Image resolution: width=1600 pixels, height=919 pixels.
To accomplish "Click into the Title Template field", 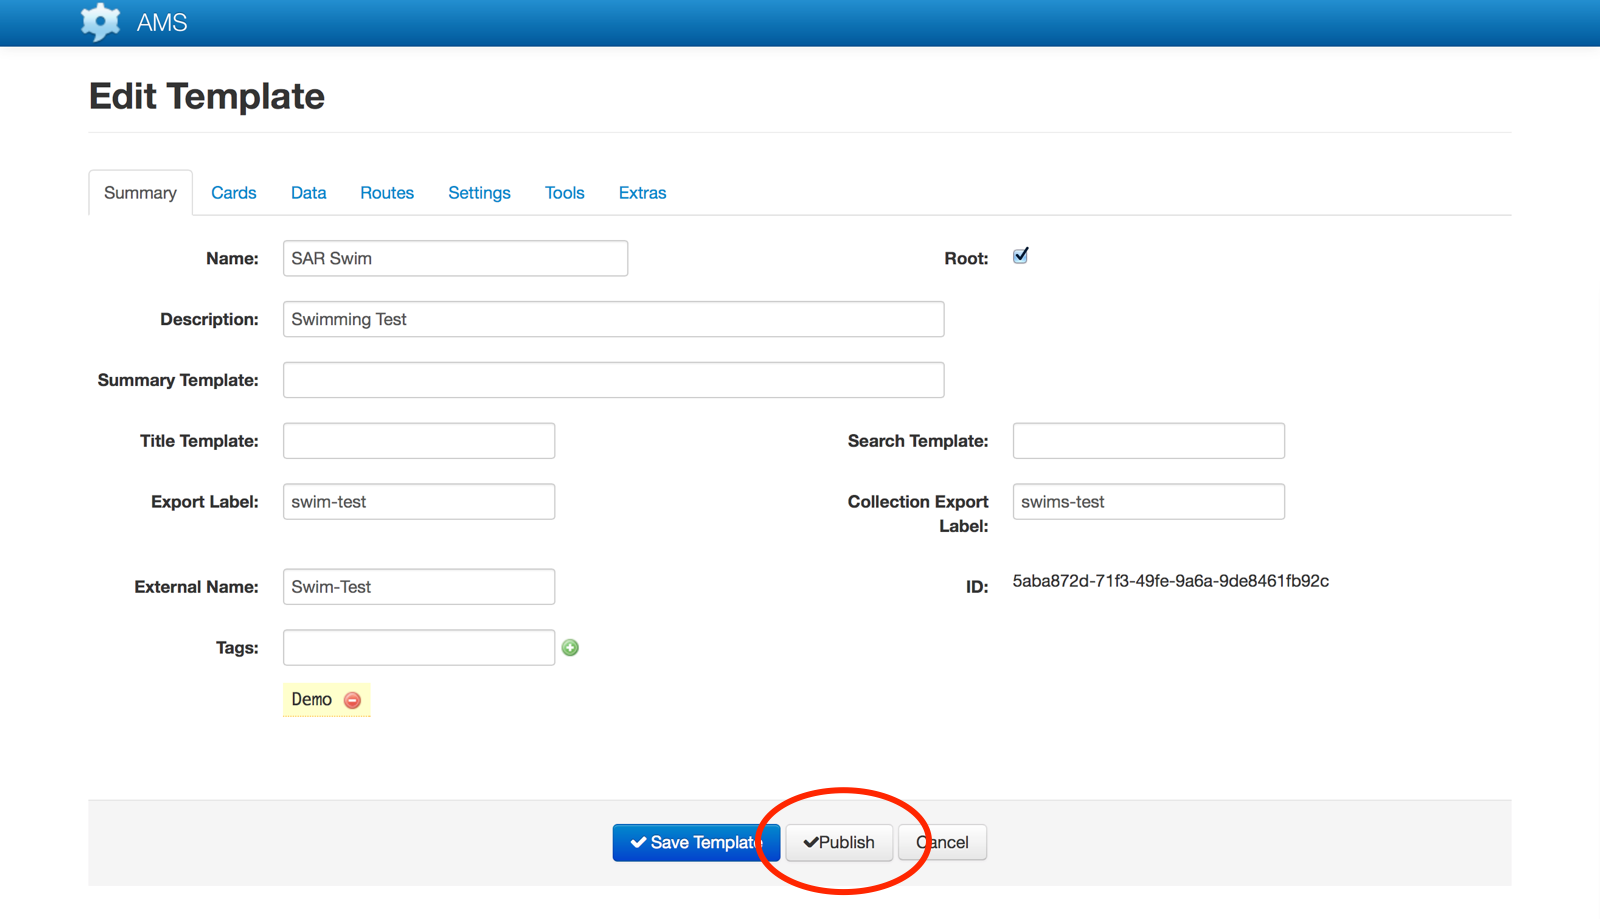I will pyautogui.click(x=419, y=441).
